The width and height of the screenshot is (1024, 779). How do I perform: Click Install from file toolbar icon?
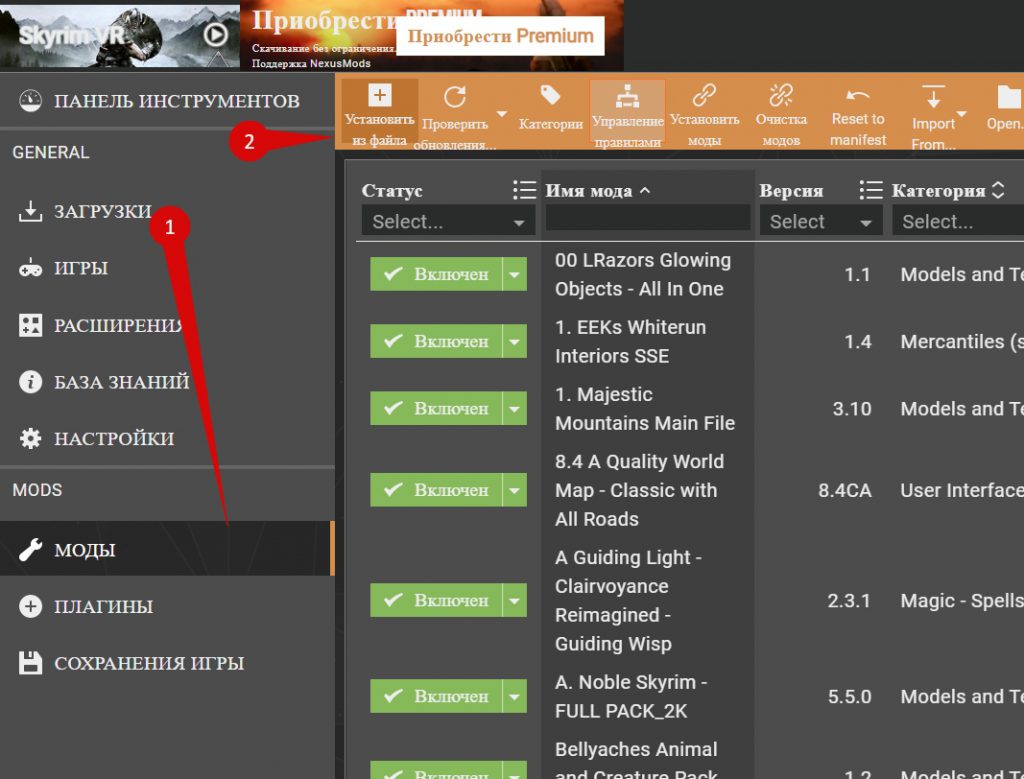pos(379,97)
